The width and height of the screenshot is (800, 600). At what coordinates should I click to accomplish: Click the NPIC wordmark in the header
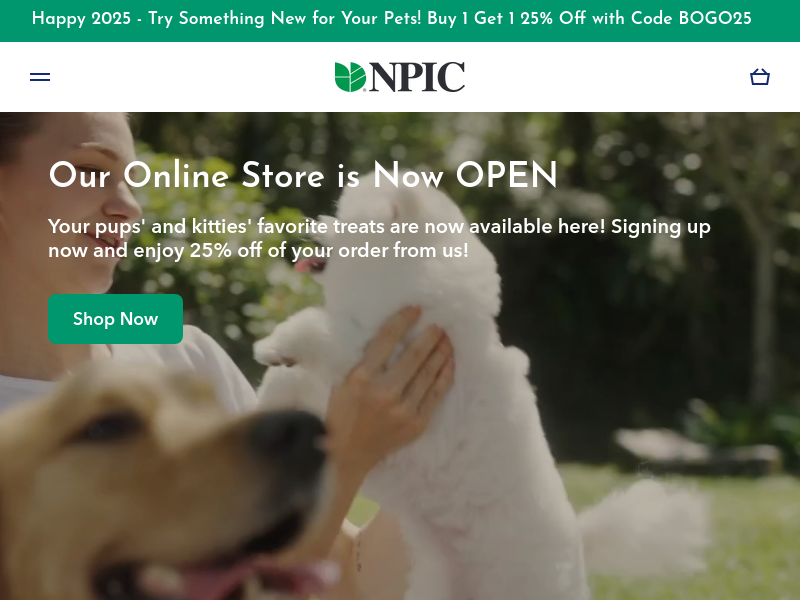tap(417, 77)
